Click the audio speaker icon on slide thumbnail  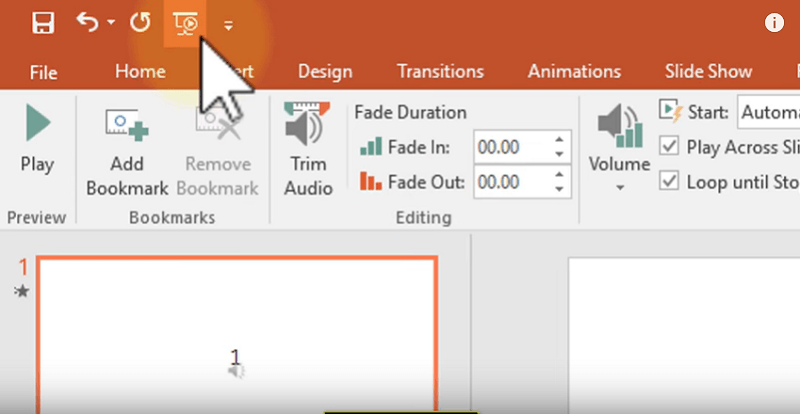235,372
